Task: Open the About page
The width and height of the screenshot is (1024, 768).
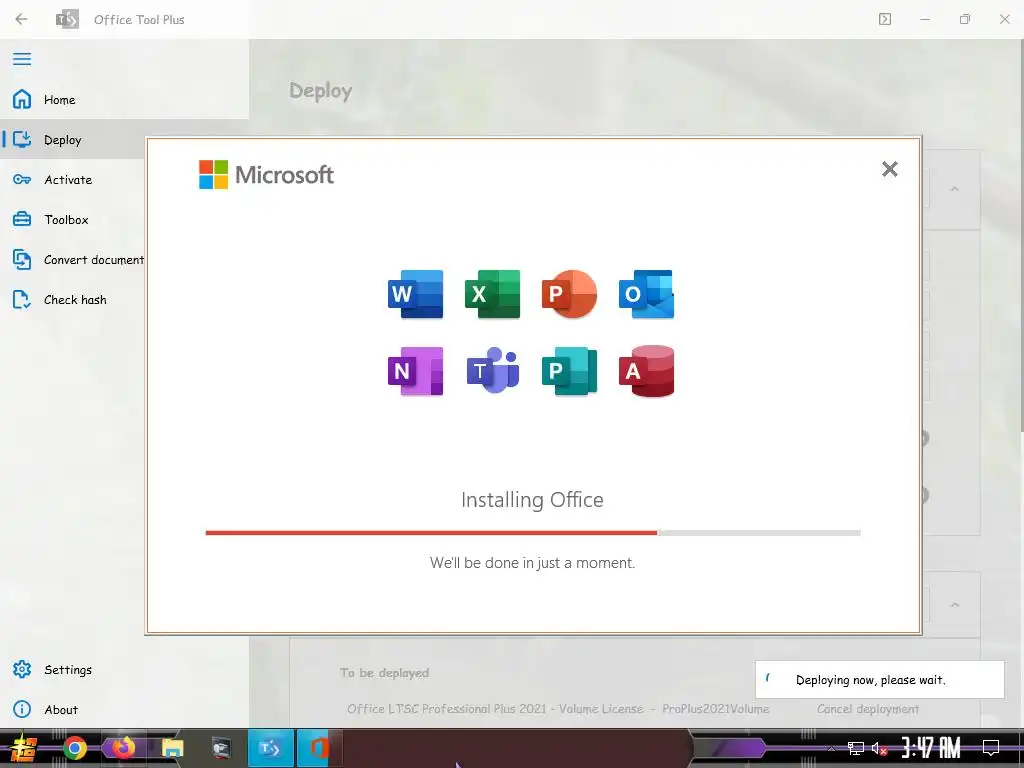Action: (124, 709)
